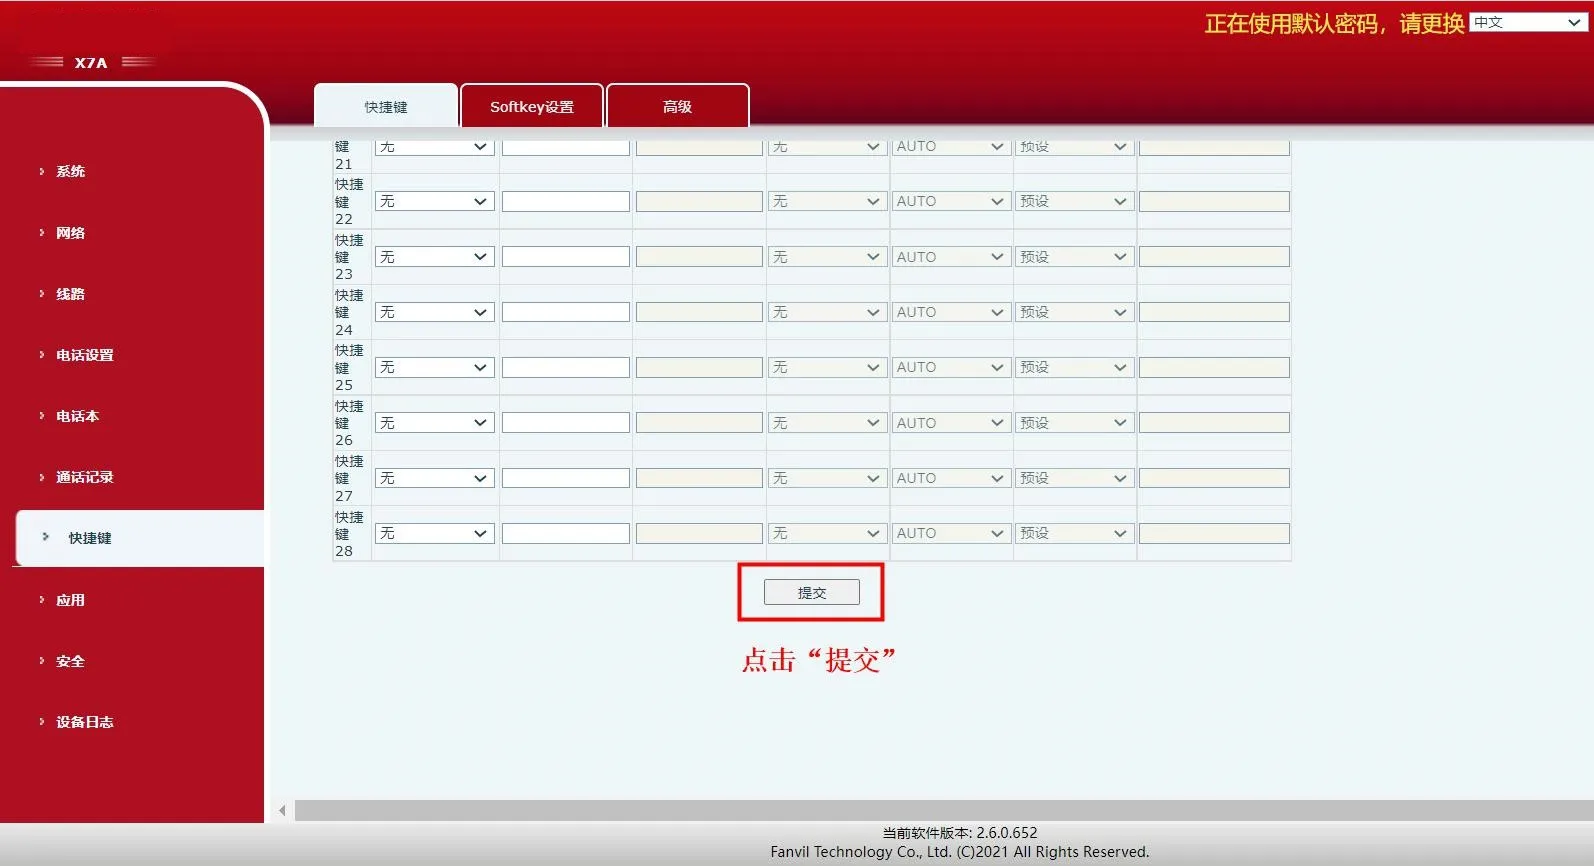Open 通话记录 in the sidebar
This screenshot has height=866, width=1594.
coord(84,477)
